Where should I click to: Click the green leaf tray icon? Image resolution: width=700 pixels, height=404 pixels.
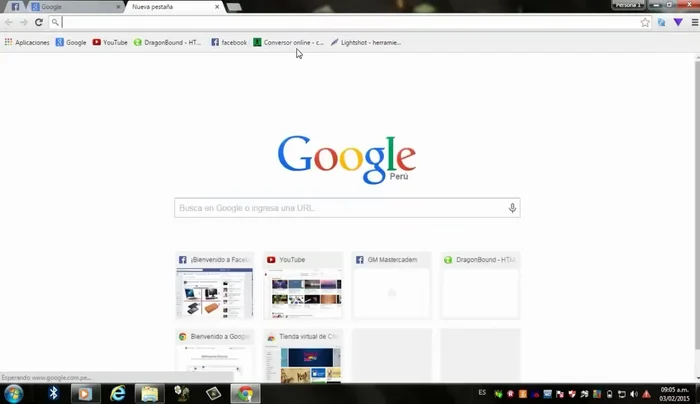[x=498, y=394]
